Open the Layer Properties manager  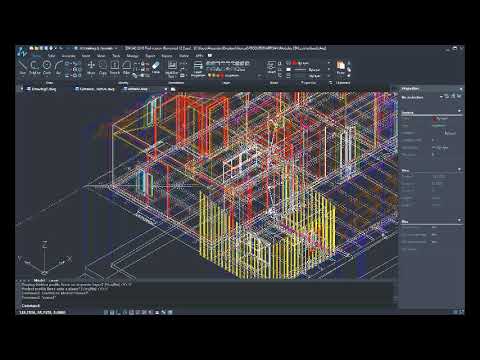[198, 69]
